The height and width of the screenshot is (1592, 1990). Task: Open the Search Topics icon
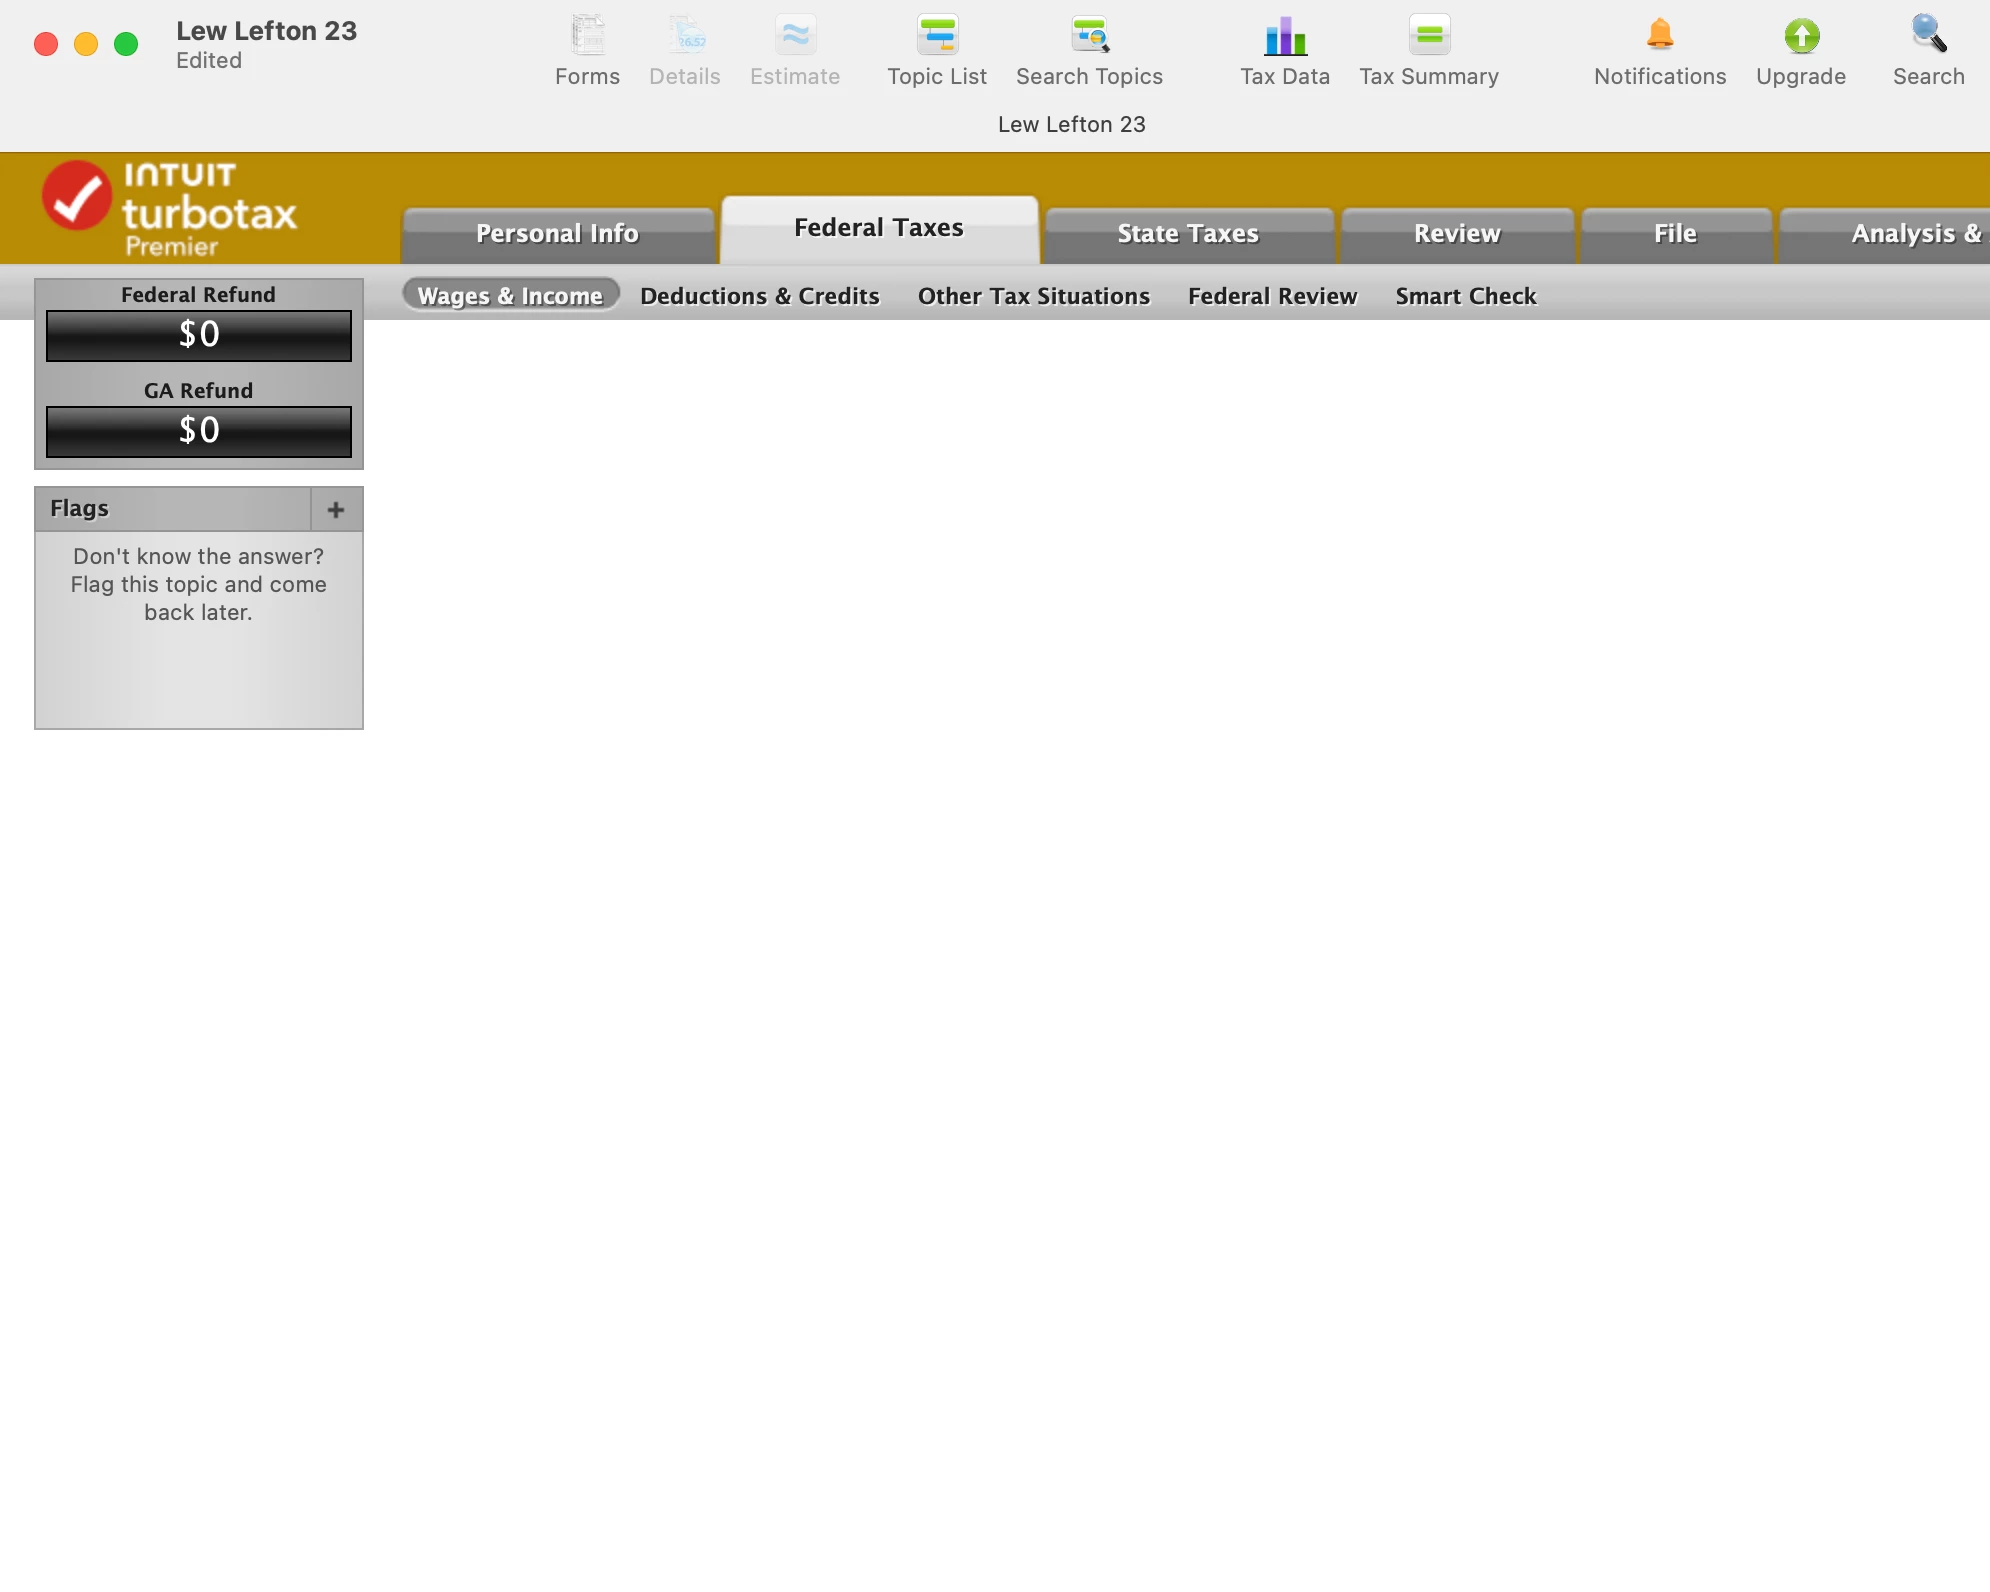coord(1089,36)
